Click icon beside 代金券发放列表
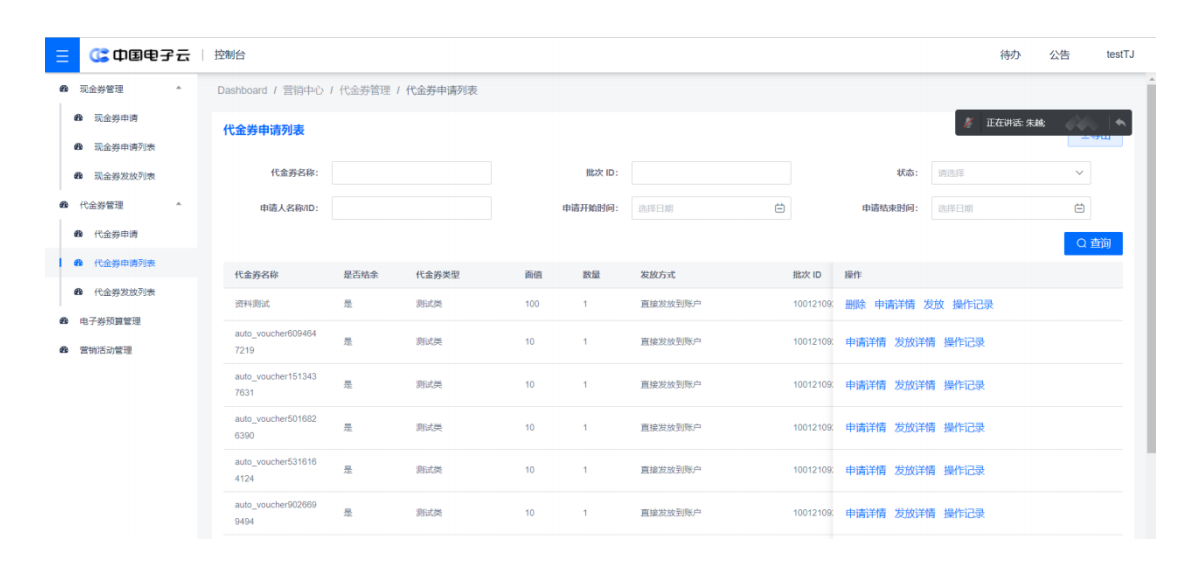 pyautogui.click(x=78, y=291)
